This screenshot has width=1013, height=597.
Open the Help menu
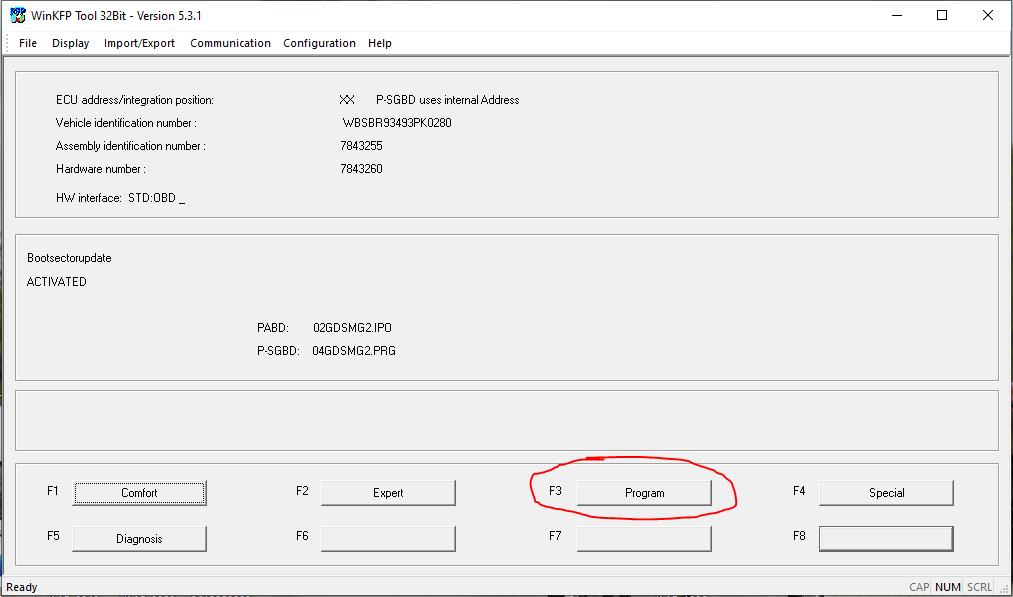(x=380, y=43)
